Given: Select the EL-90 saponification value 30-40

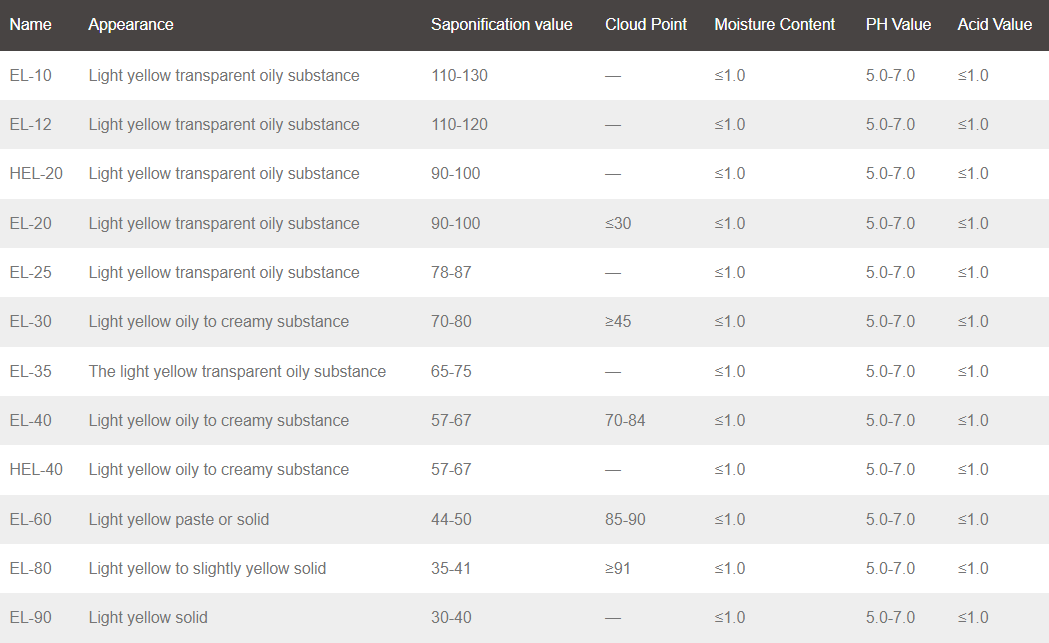Looking at the screenshot, I should [451, 618].
